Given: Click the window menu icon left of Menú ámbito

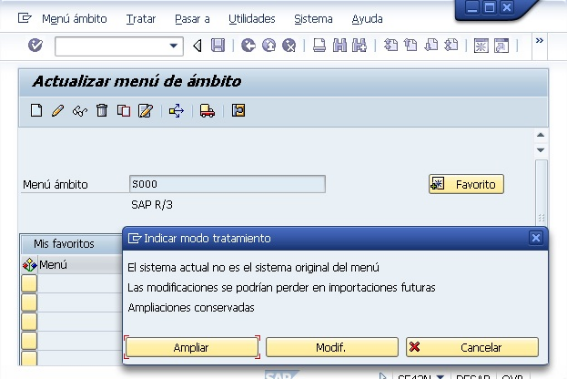Looking at the screenshot, I should coord(25,18).
